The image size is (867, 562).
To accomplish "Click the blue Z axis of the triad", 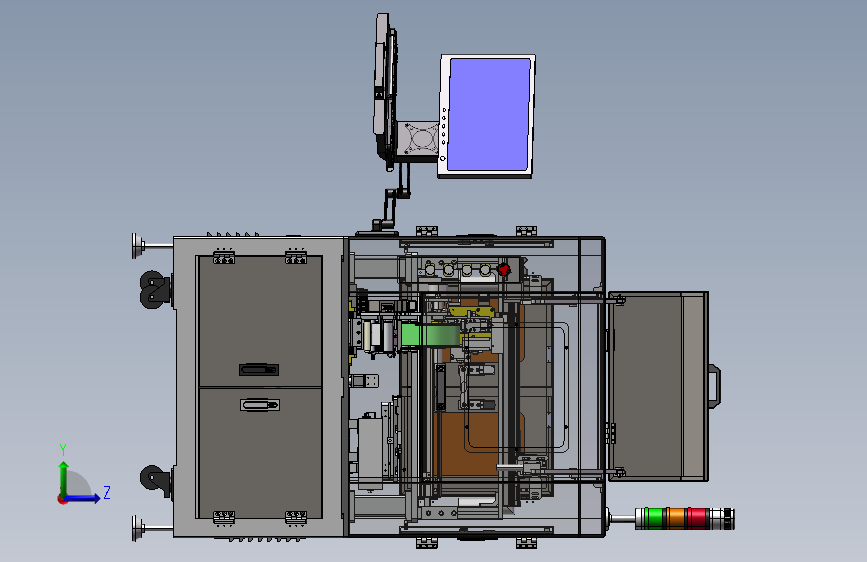I will point(83,498).
